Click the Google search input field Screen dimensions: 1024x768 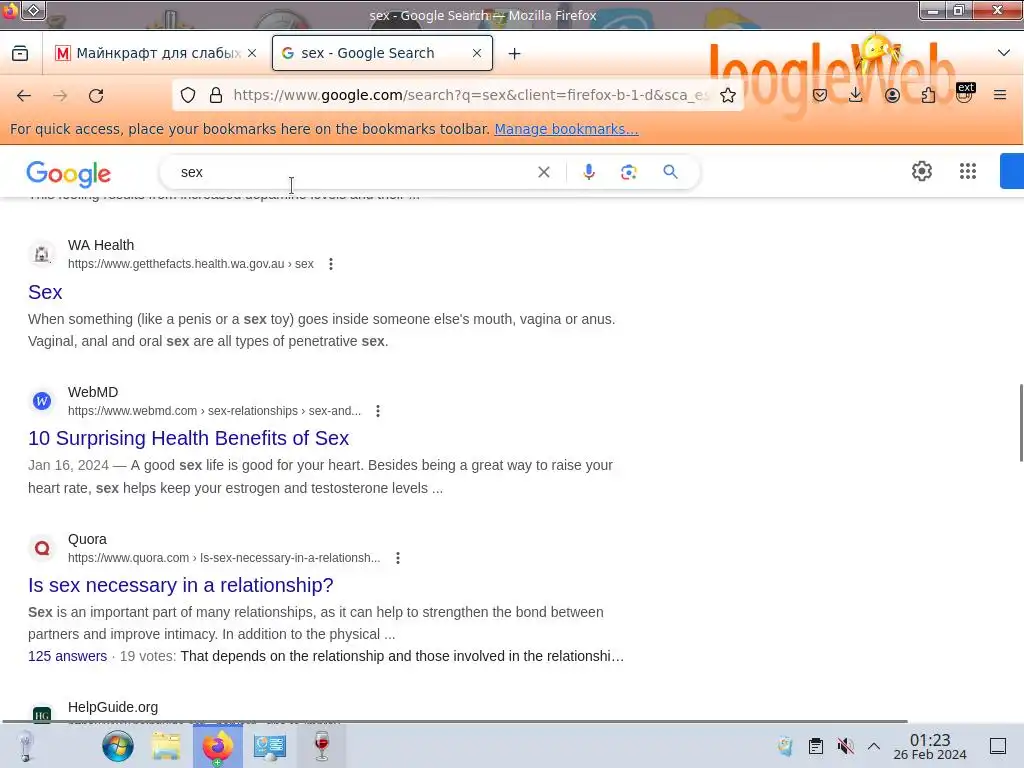pos(353,172)
